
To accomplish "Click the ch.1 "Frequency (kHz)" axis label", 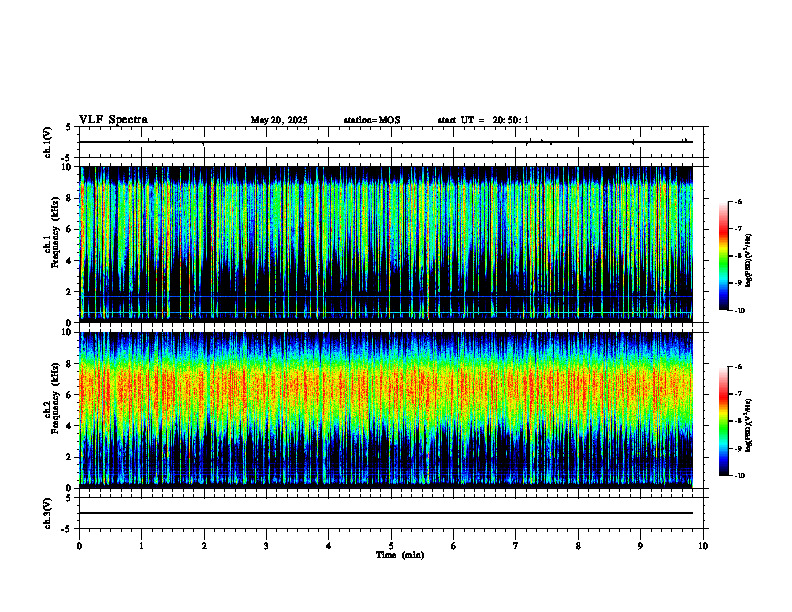I will 55,232.
